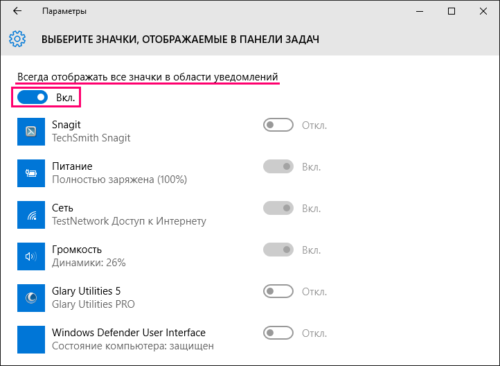The height and width of the screenshot is (366, 500).
Task: Turn off always show all icons toggle
Action: tap(33, 97)
